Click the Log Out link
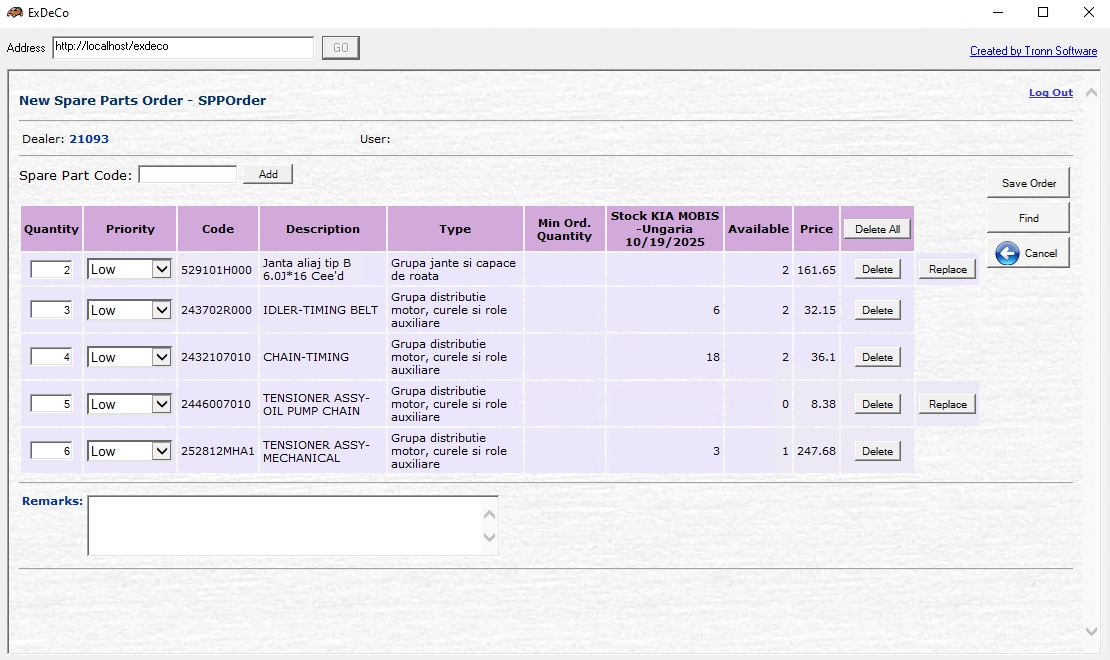The image size is (1110, 660). coord(1050,93)
